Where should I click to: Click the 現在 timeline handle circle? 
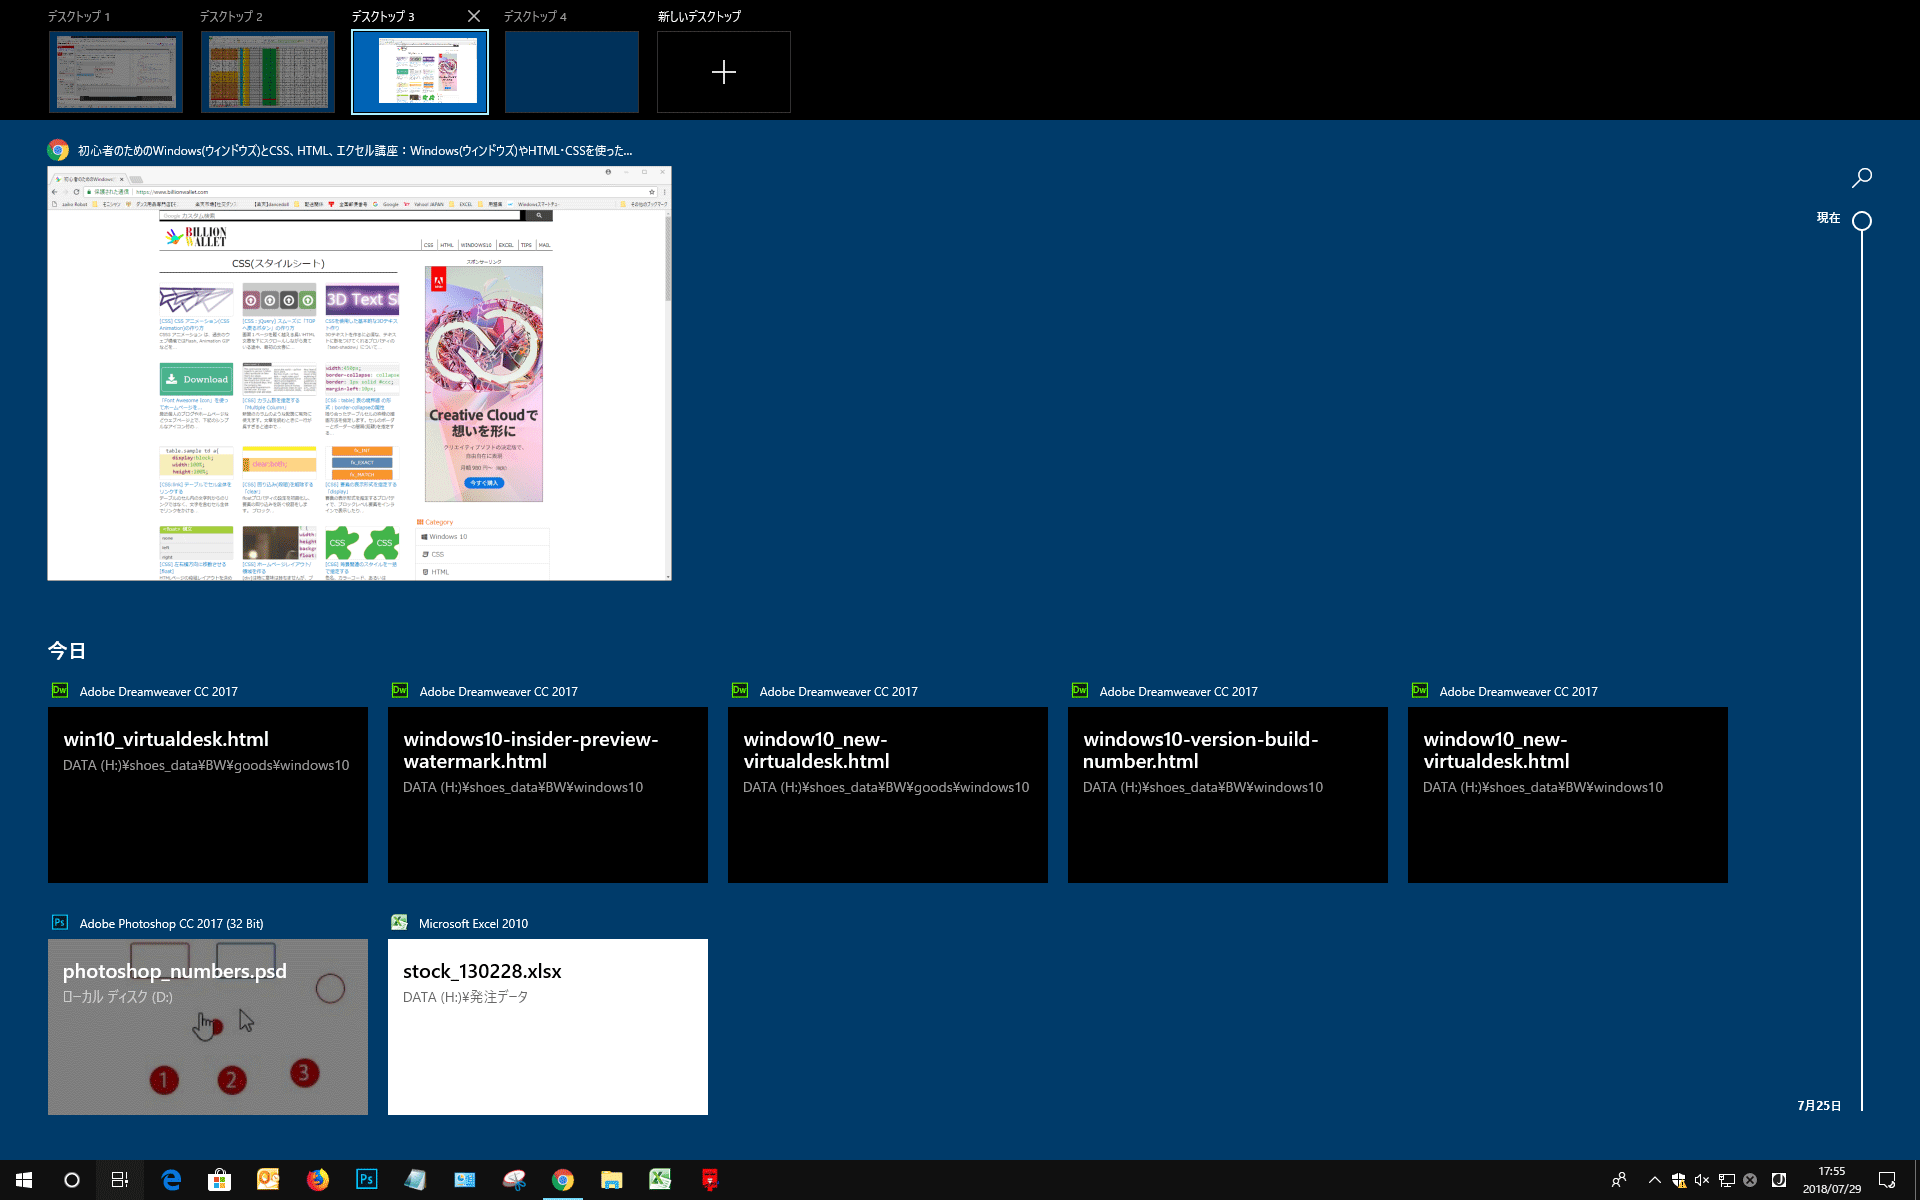click(x=1862, y=221)
